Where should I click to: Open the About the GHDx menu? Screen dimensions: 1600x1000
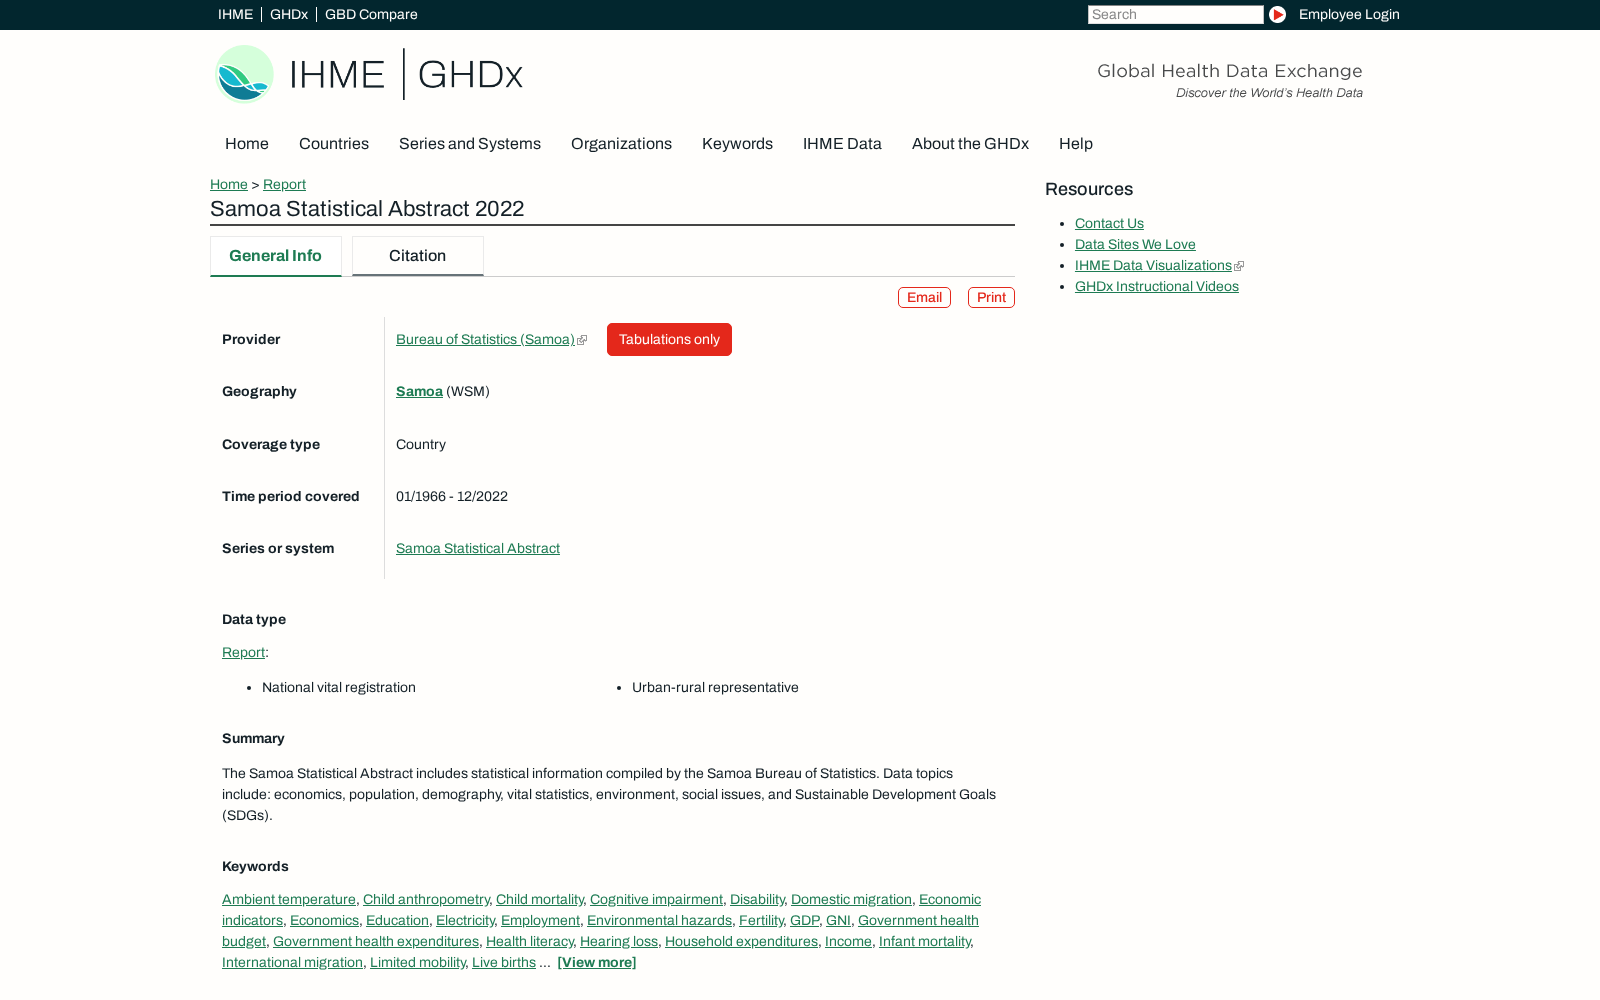pyautogui.click(x=970, y=144)
